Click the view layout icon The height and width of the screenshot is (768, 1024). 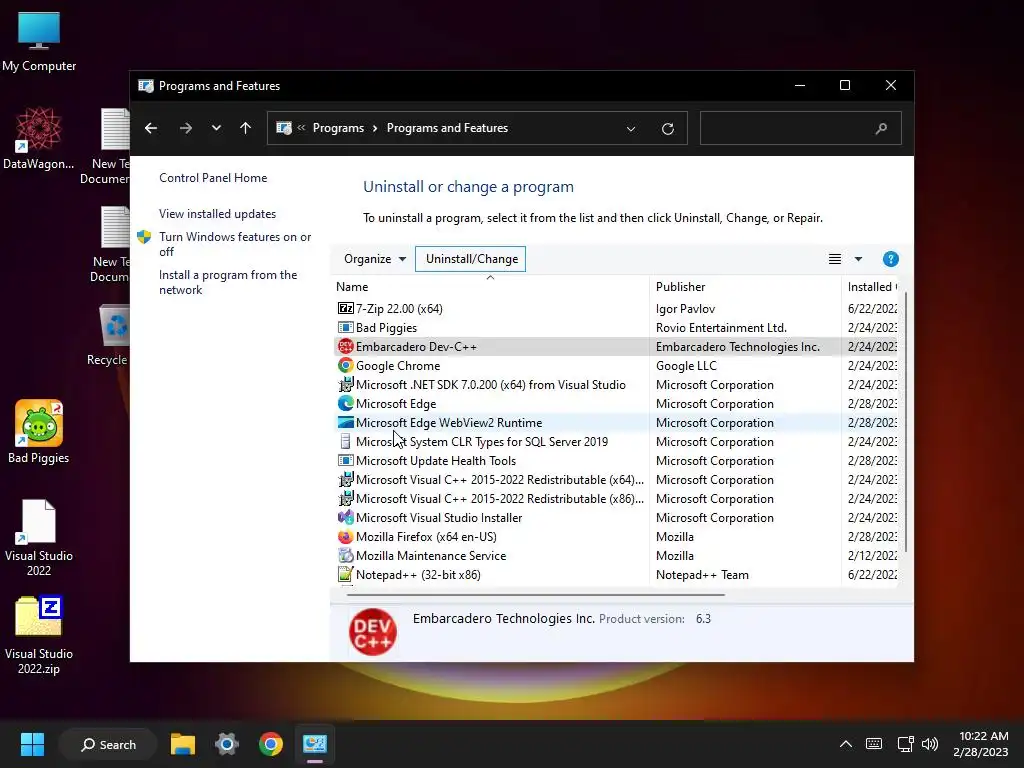[x=835, y=259]
